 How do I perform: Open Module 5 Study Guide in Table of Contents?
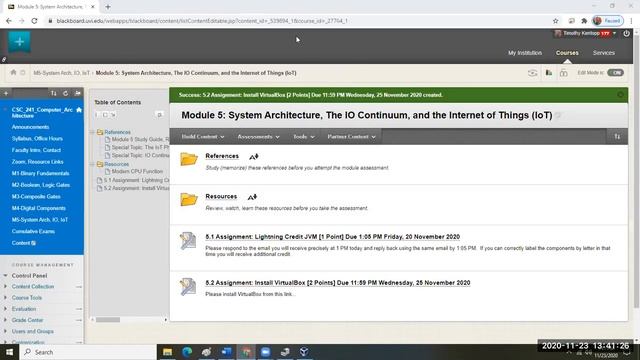140,139
